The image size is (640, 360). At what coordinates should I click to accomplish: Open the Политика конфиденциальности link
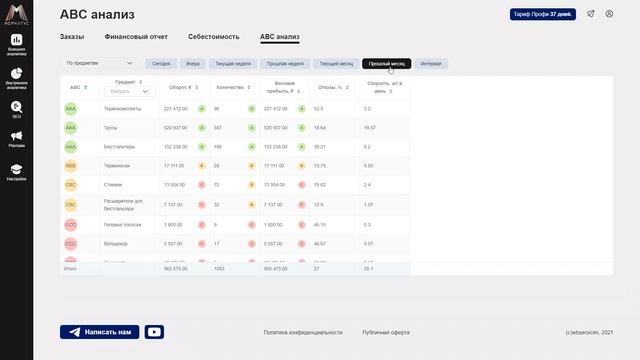point(303,332)
